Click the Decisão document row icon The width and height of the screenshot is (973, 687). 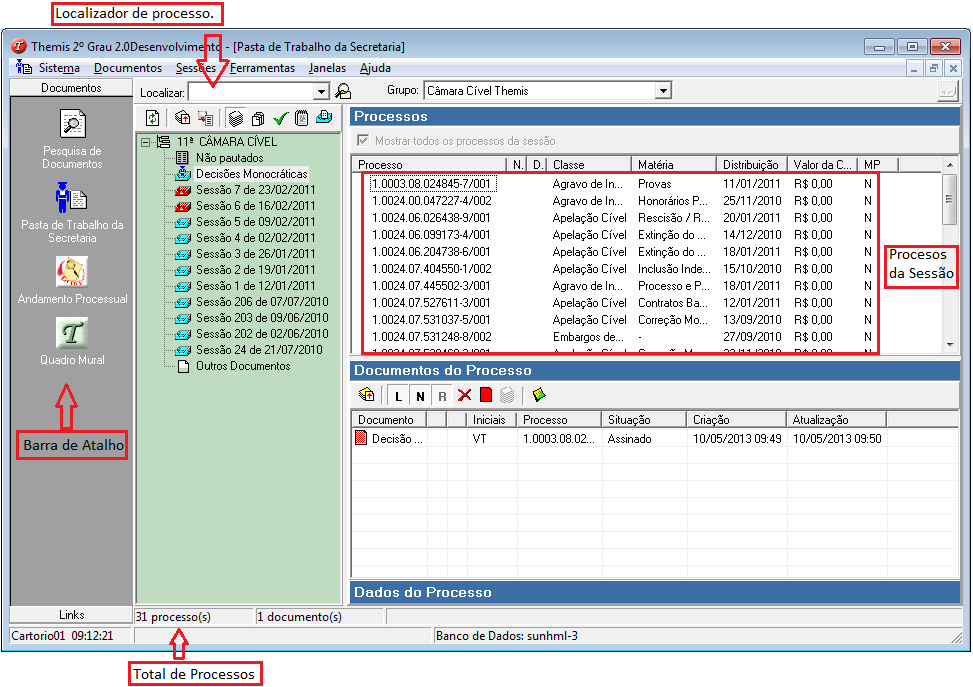(x=361, y=438)
